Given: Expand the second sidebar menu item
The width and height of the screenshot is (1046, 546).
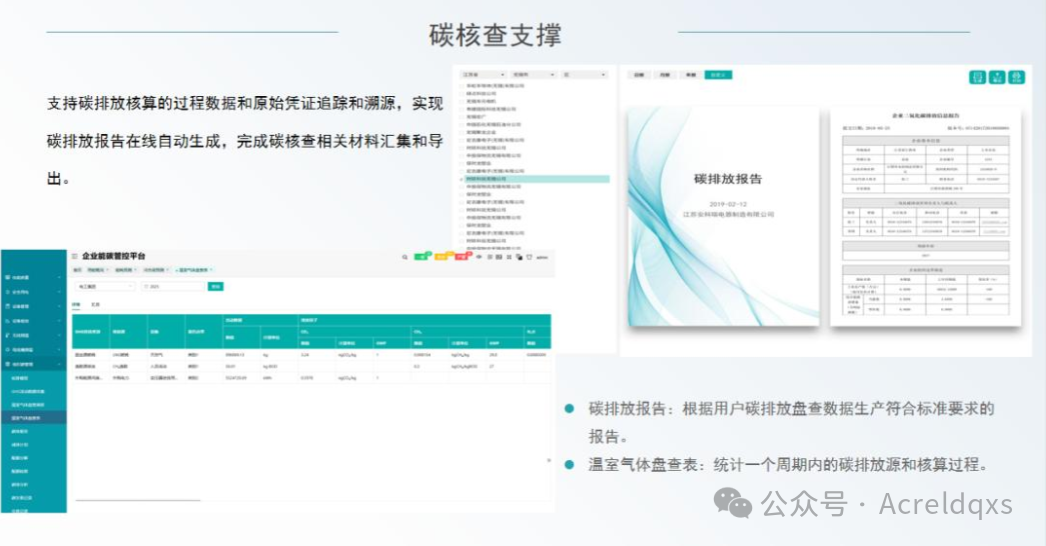Looking at the screenshot, I should point(33,292).
